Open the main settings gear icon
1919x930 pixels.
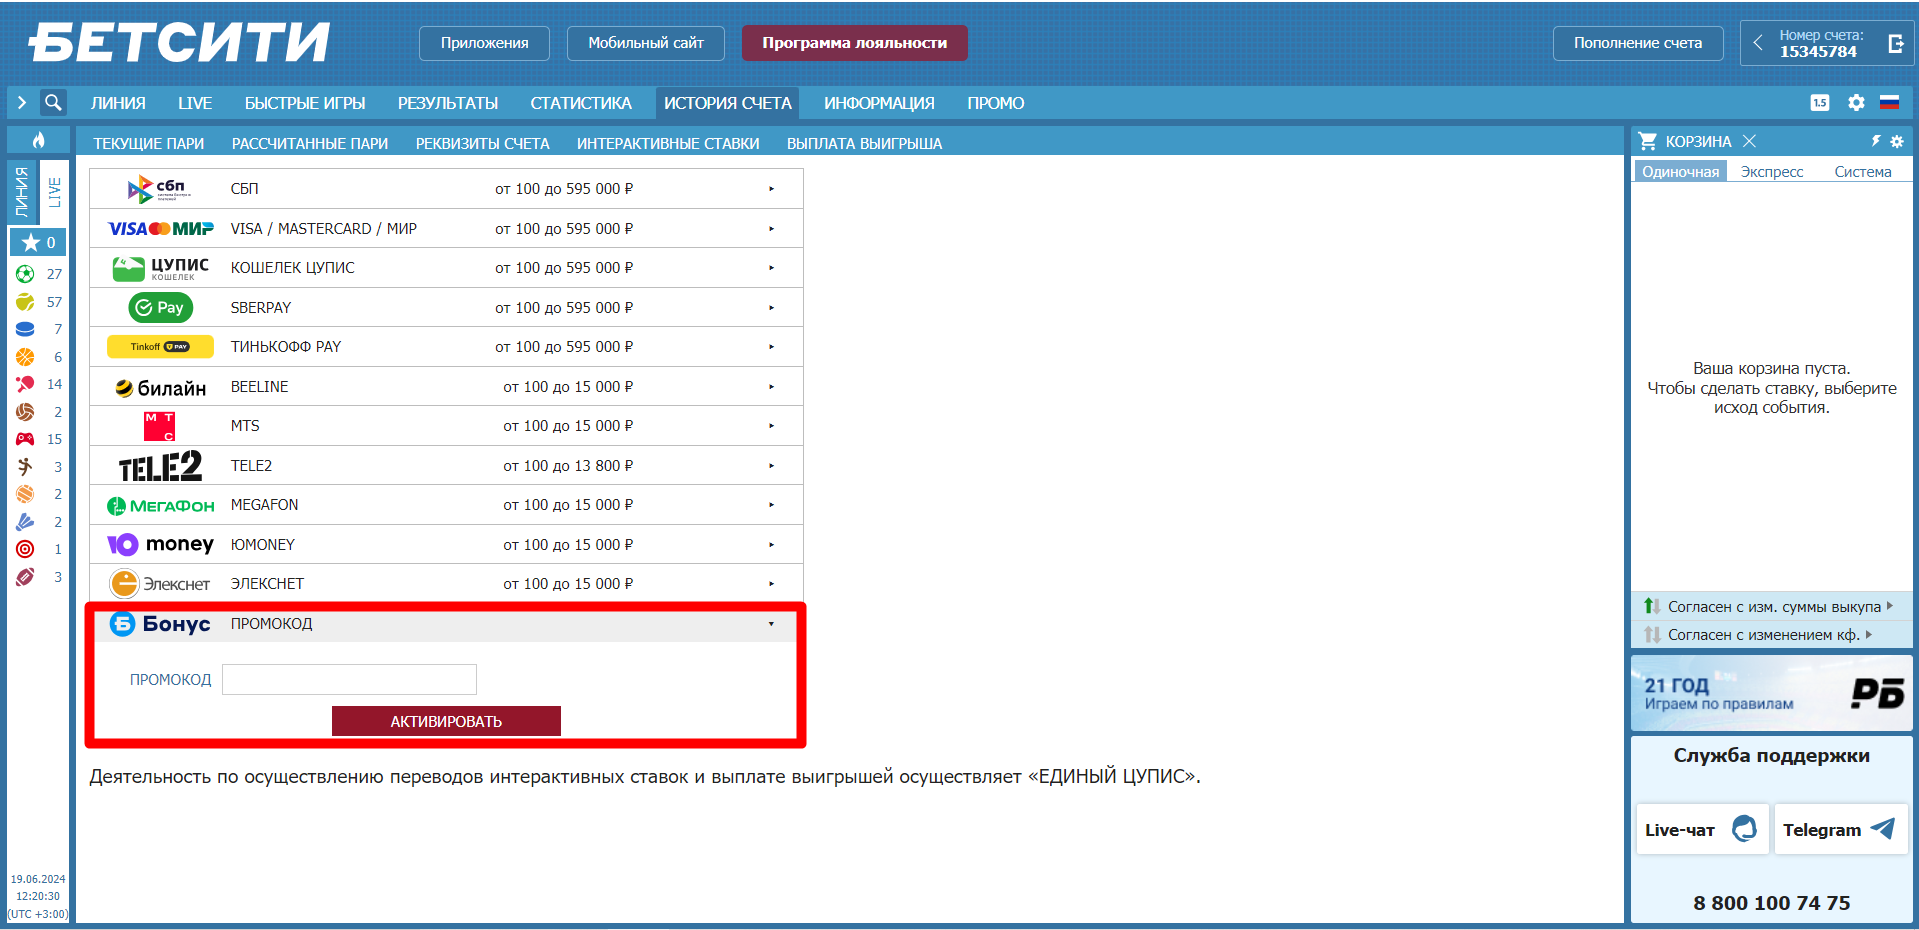[x=1856, y=103]
